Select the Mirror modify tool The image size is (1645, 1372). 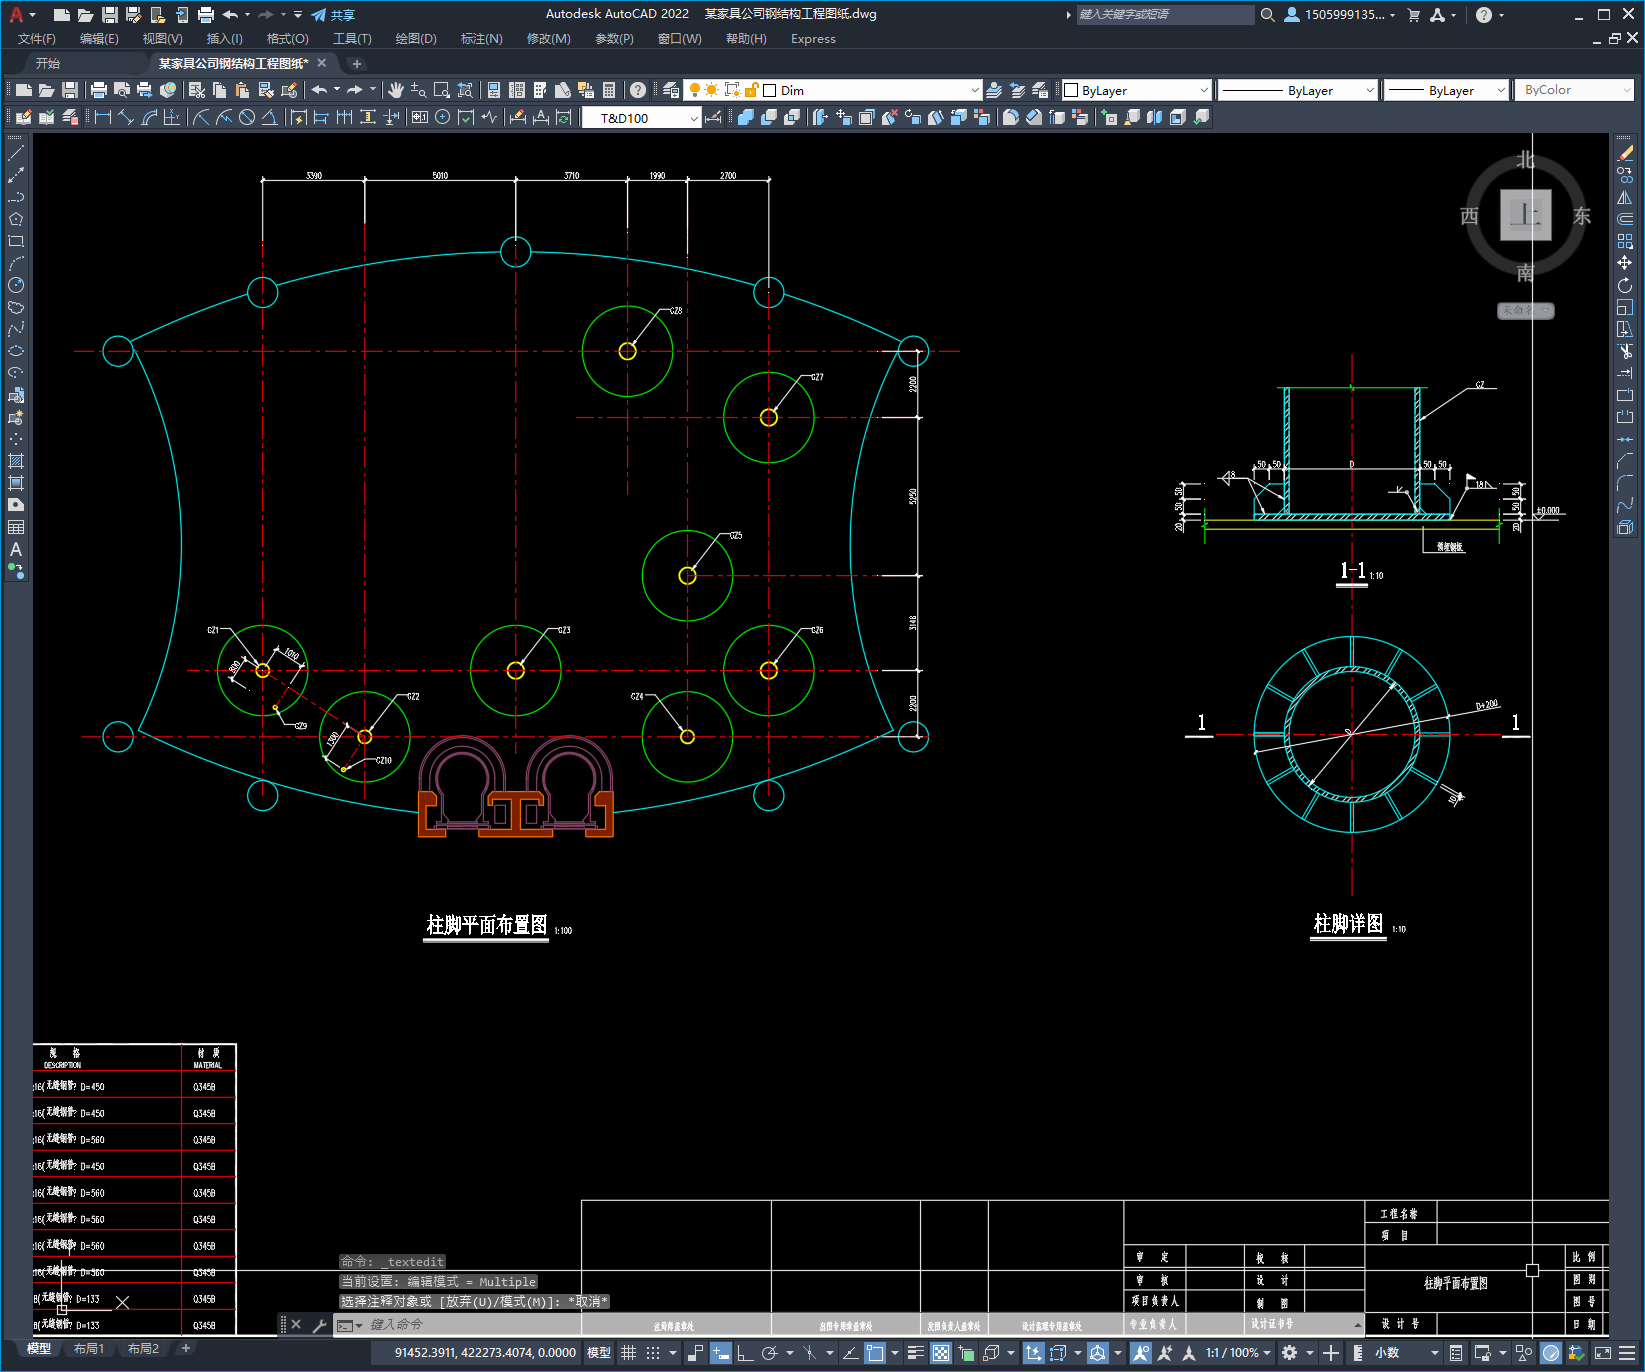coord(1625,197)
